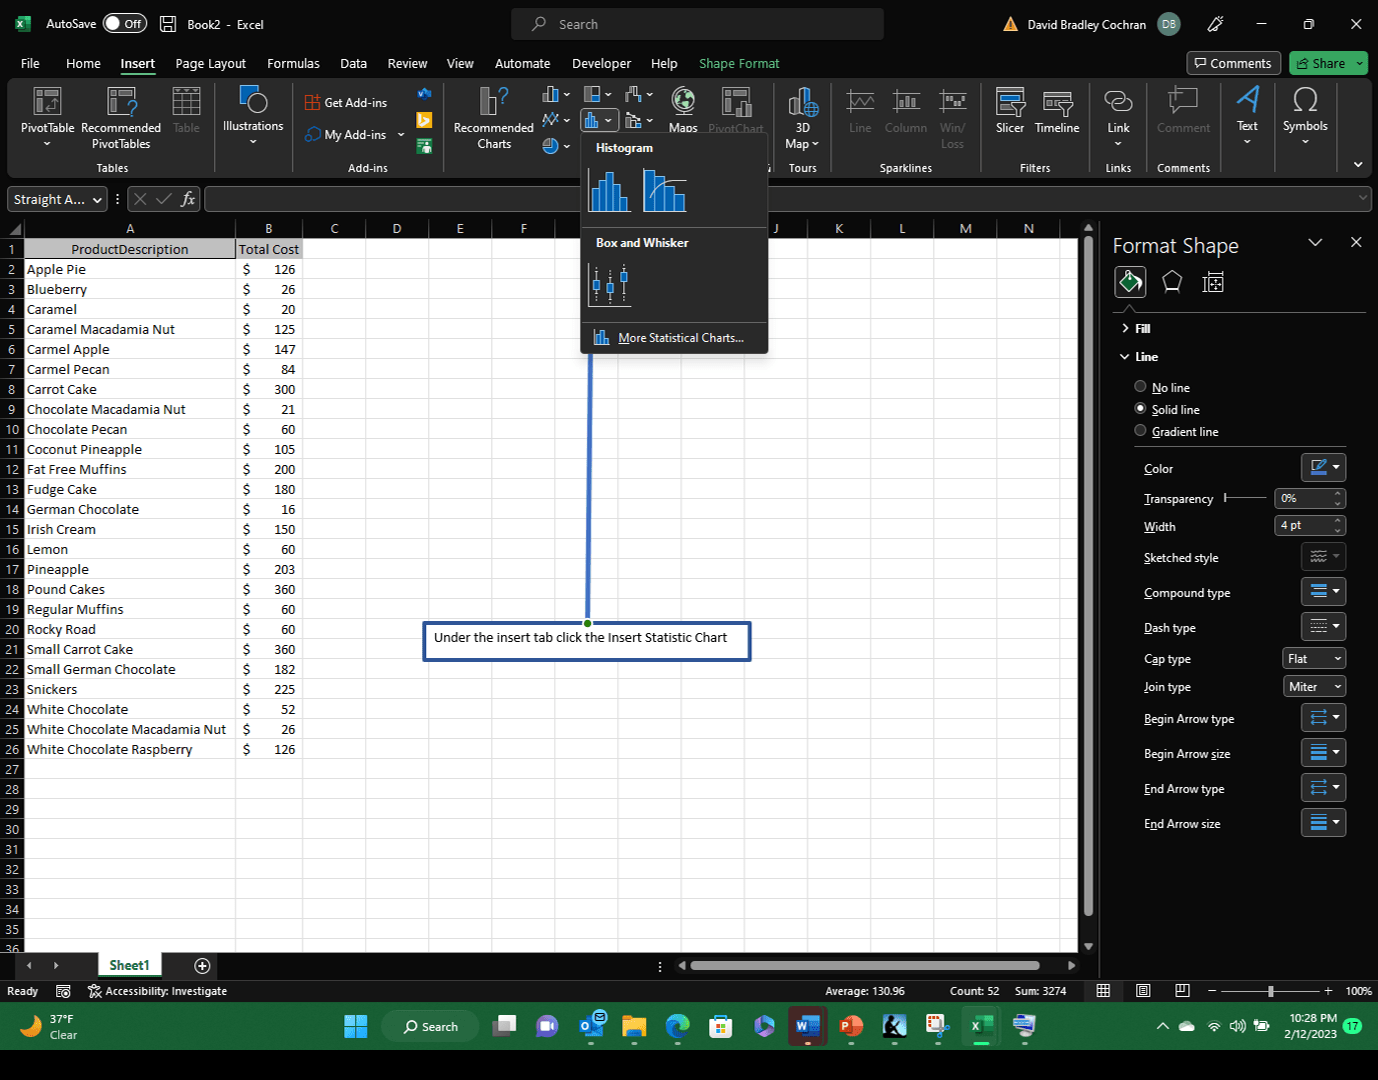Select the Solid line radio button
Image resolution: width=1378 pixels, height=1080 pixels.
point(1140,408)
